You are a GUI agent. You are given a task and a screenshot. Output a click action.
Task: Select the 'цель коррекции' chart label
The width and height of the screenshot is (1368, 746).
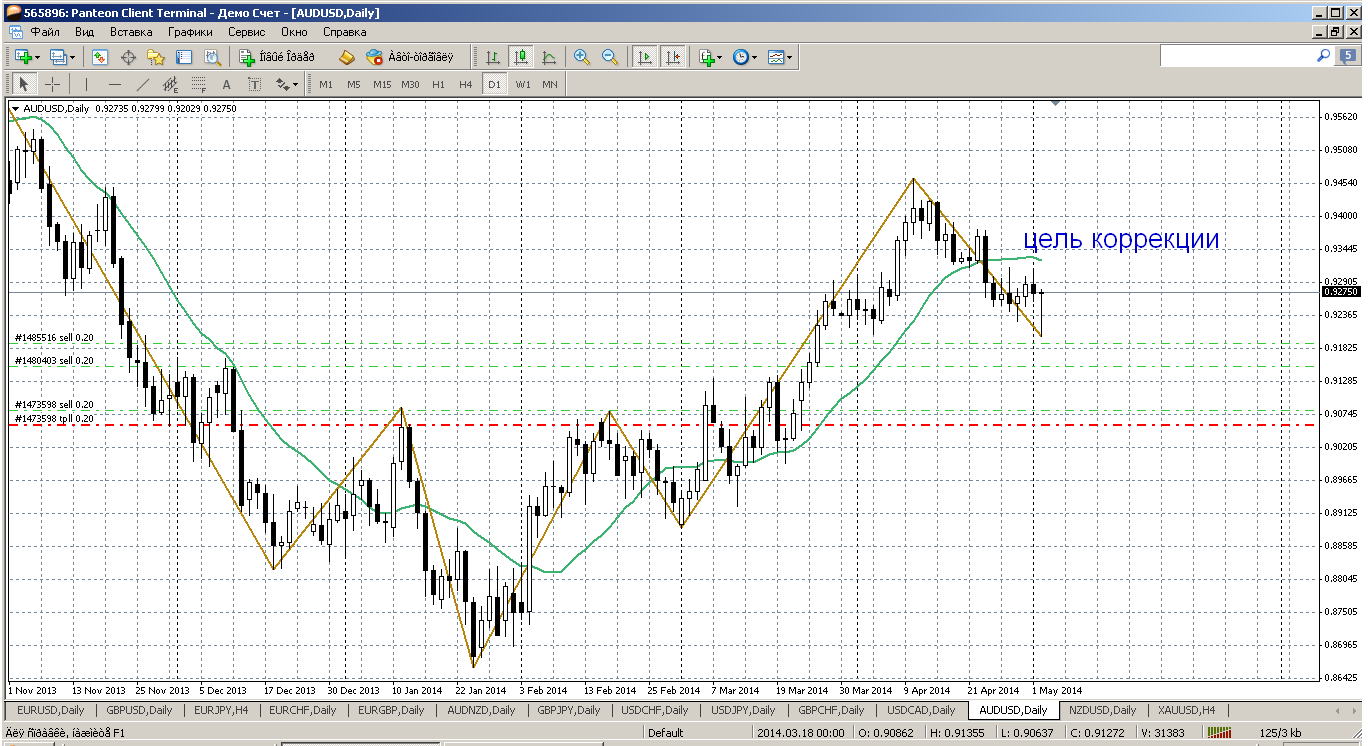[1121, 240]
